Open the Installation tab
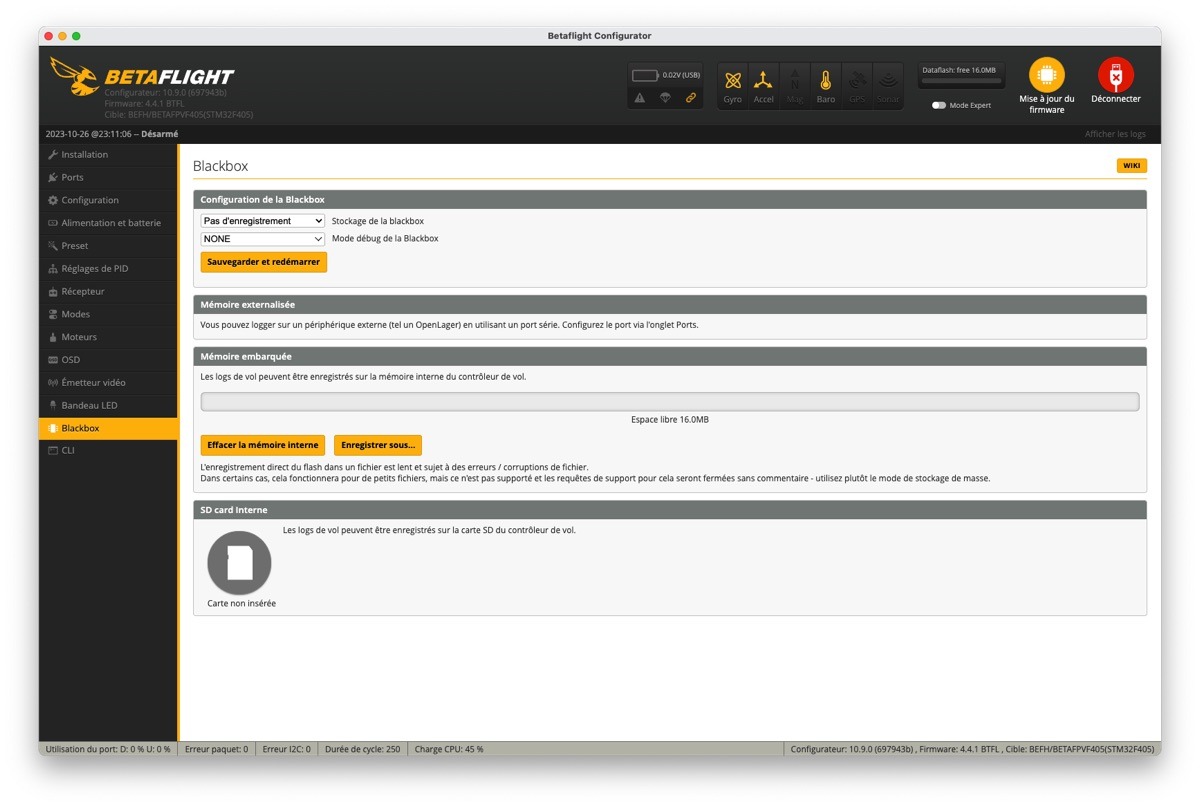The height and width of the screenshot is (807, 1200). point(108,155)
